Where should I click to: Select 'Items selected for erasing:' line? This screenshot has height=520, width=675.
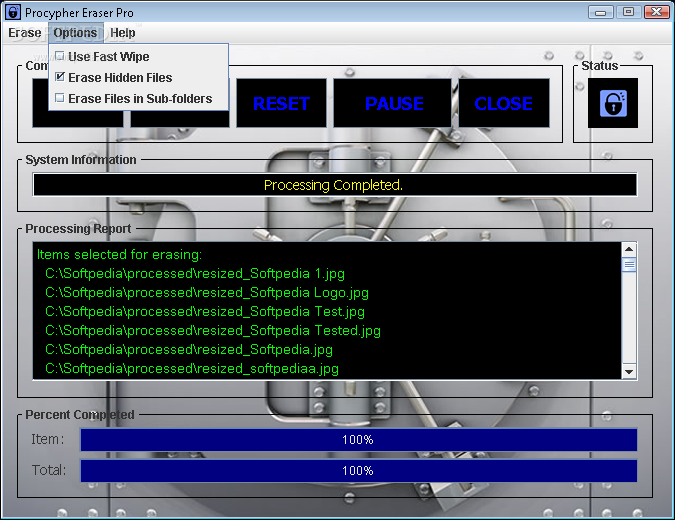(x=119, y=254)
